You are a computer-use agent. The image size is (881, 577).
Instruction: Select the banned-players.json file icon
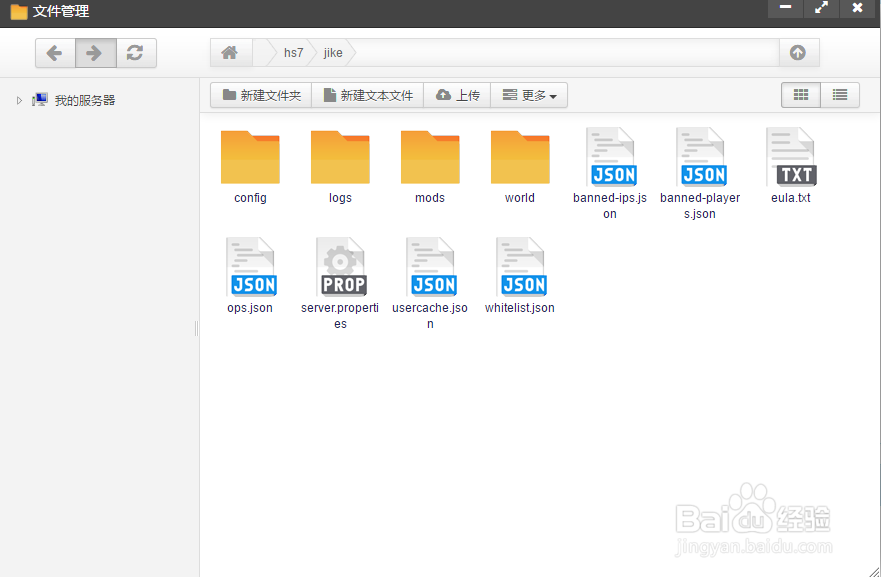[x=701, y=157]
